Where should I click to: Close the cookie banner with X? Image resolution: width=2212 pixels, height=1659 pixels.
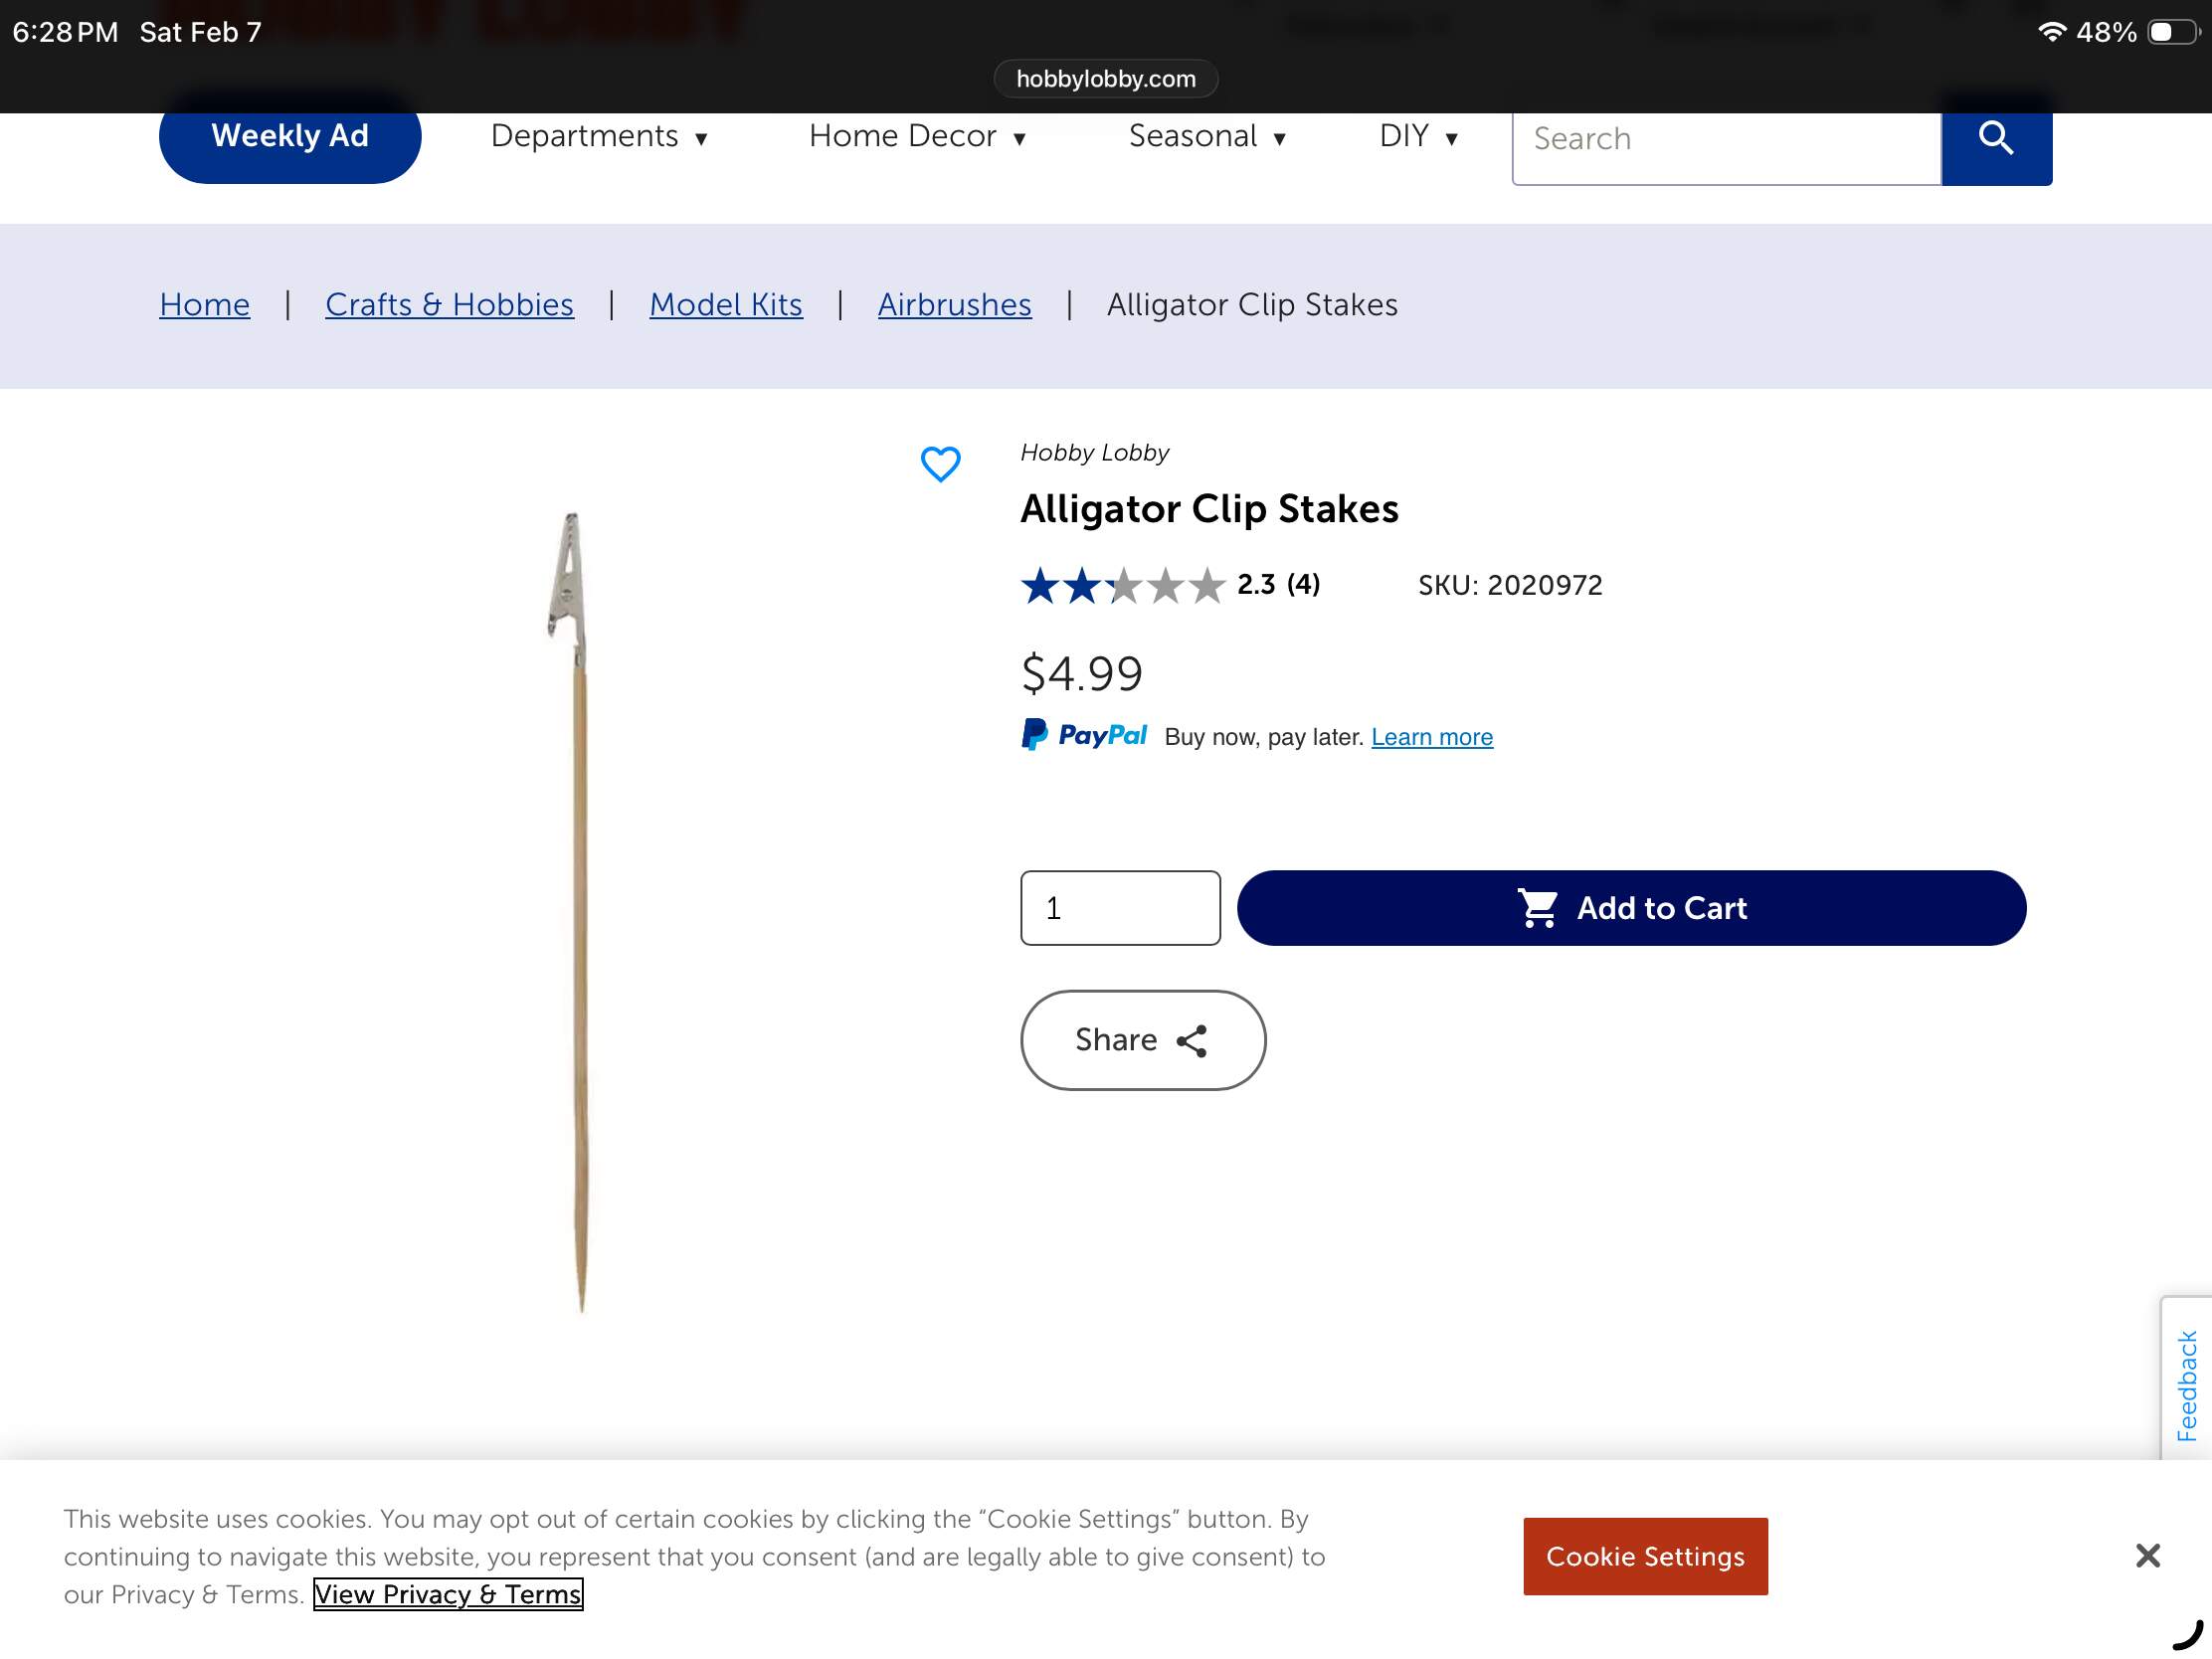point(2146,1555)
